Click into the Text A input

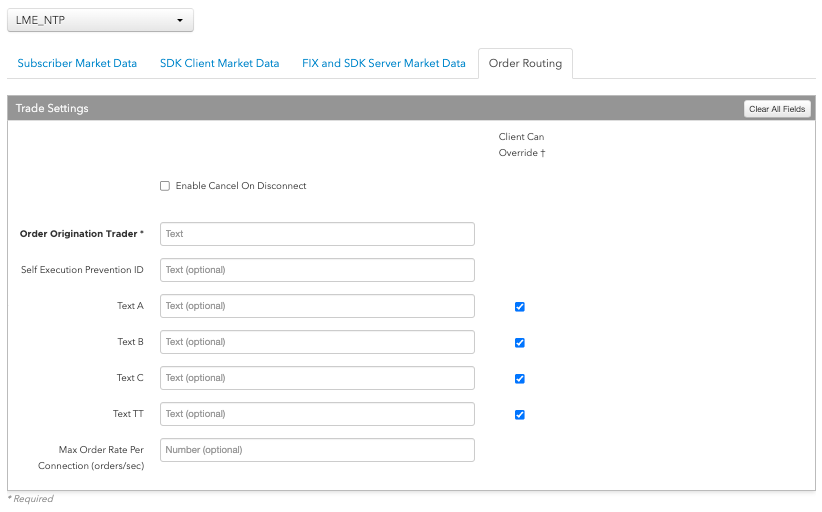click(x=317, y=306)
